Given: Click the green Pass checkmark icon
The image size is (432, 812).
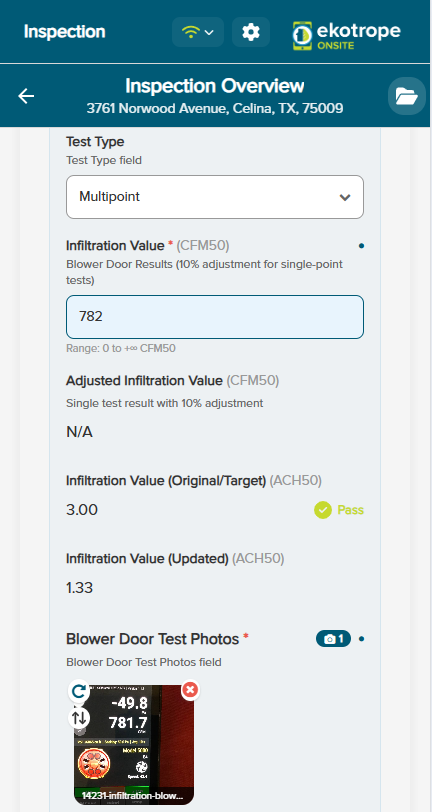Looking at the screenshot, I should pyautogui.click(x=323, y=510).
